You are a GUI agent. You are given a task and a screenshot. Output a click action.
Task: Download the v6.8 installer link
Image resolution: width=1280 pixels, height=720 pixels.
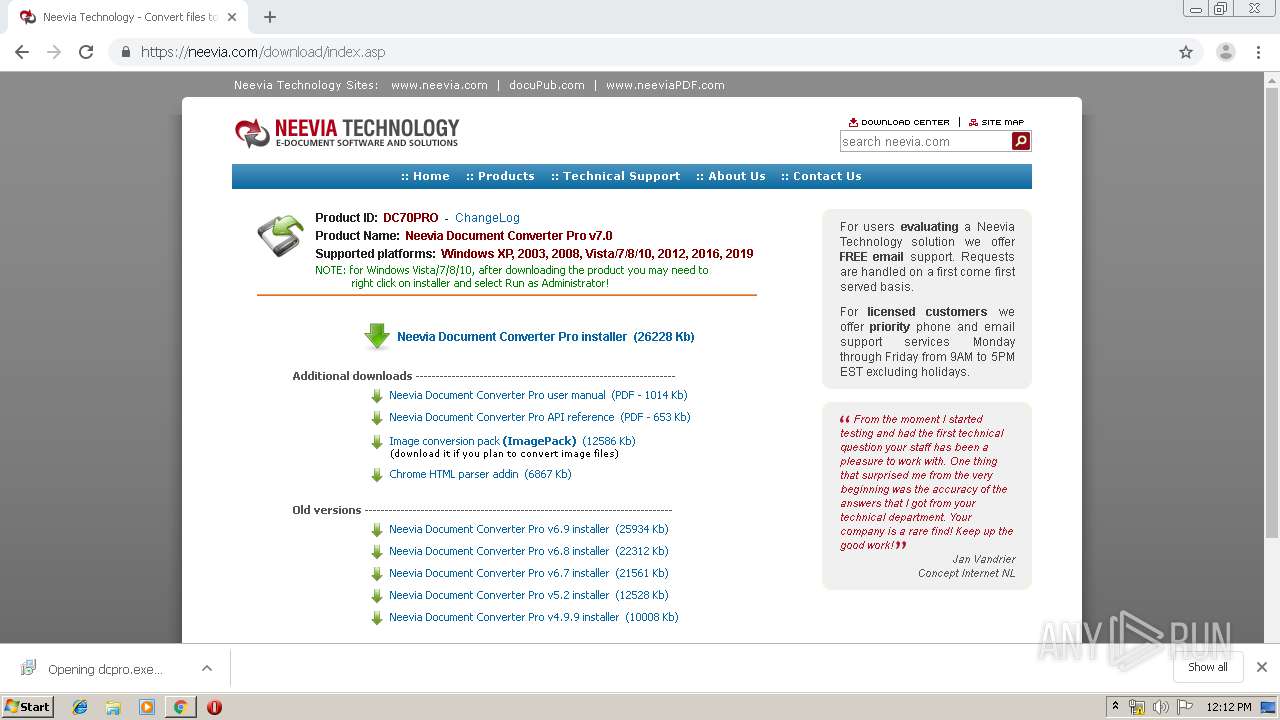[x=529, y=552]
